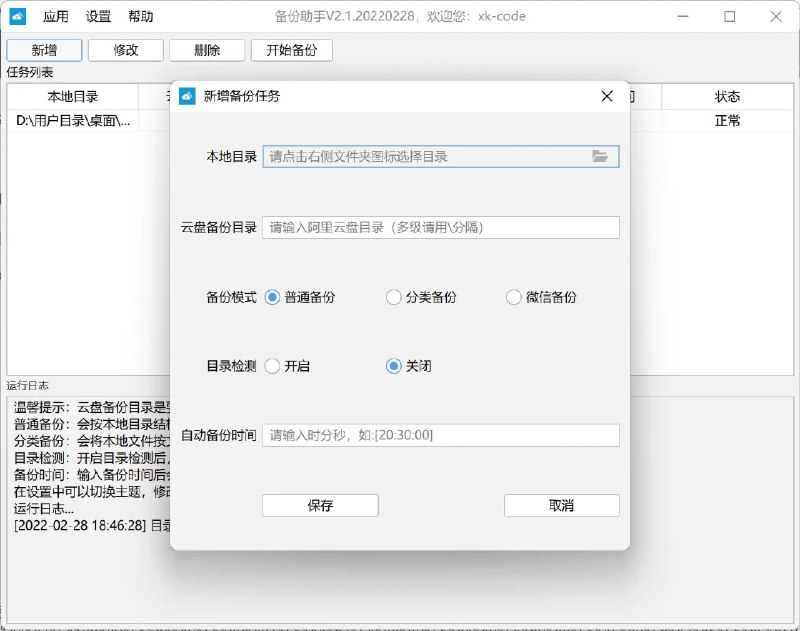
Task: Select the 普通备份 backup mode
Action: [x=270, y=297]
